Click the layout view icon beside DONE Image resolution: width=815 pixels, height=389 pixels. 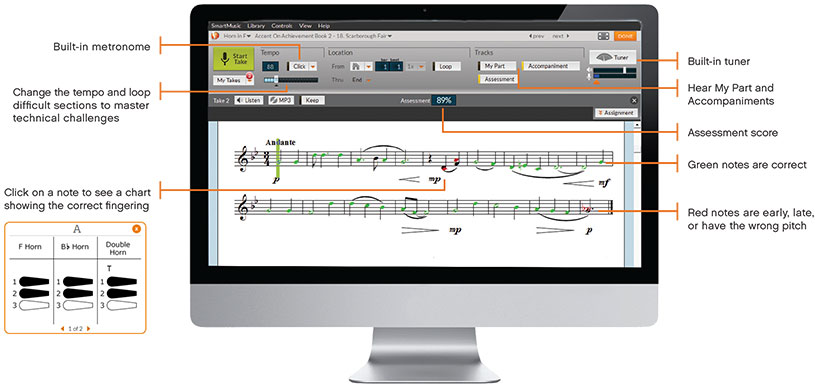(603, 36)
